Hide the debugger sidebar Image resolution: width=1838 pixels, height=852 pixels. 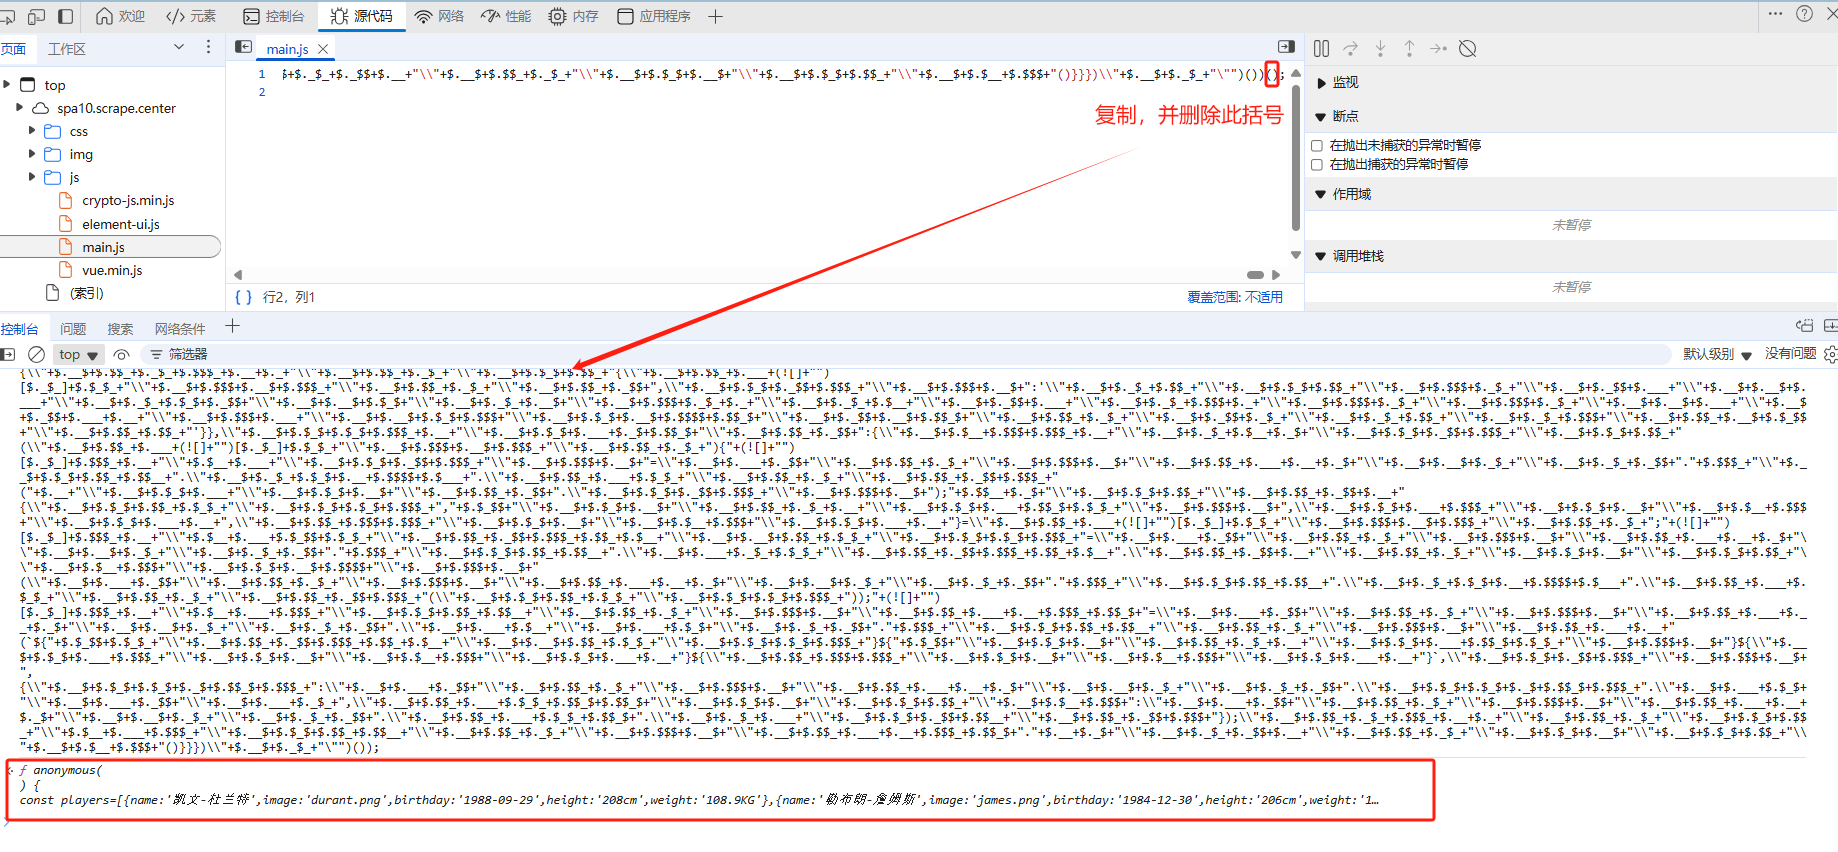click(x=1286, y=47)
